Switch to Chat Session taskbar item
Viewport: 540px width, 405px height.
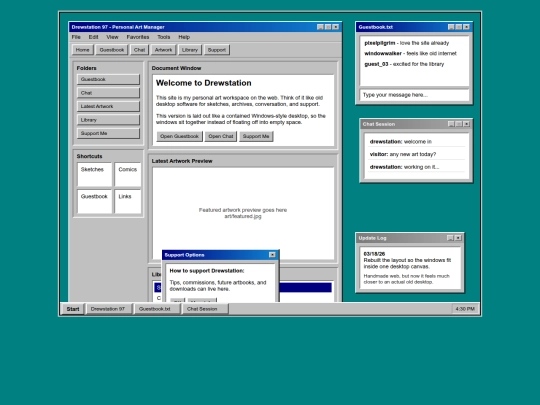(x=205, y=309)
